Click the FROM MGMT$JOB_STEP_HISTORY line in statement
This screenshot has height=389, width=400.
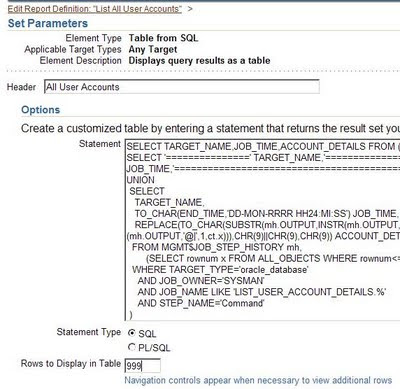tap(217, 247)
